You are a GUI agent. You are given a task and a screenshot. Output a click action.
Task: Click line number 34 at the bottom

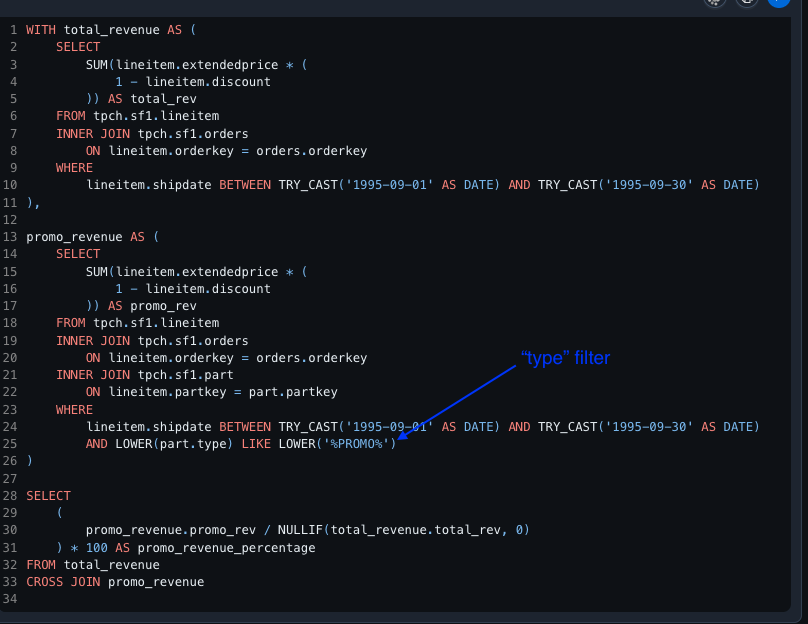10,599
